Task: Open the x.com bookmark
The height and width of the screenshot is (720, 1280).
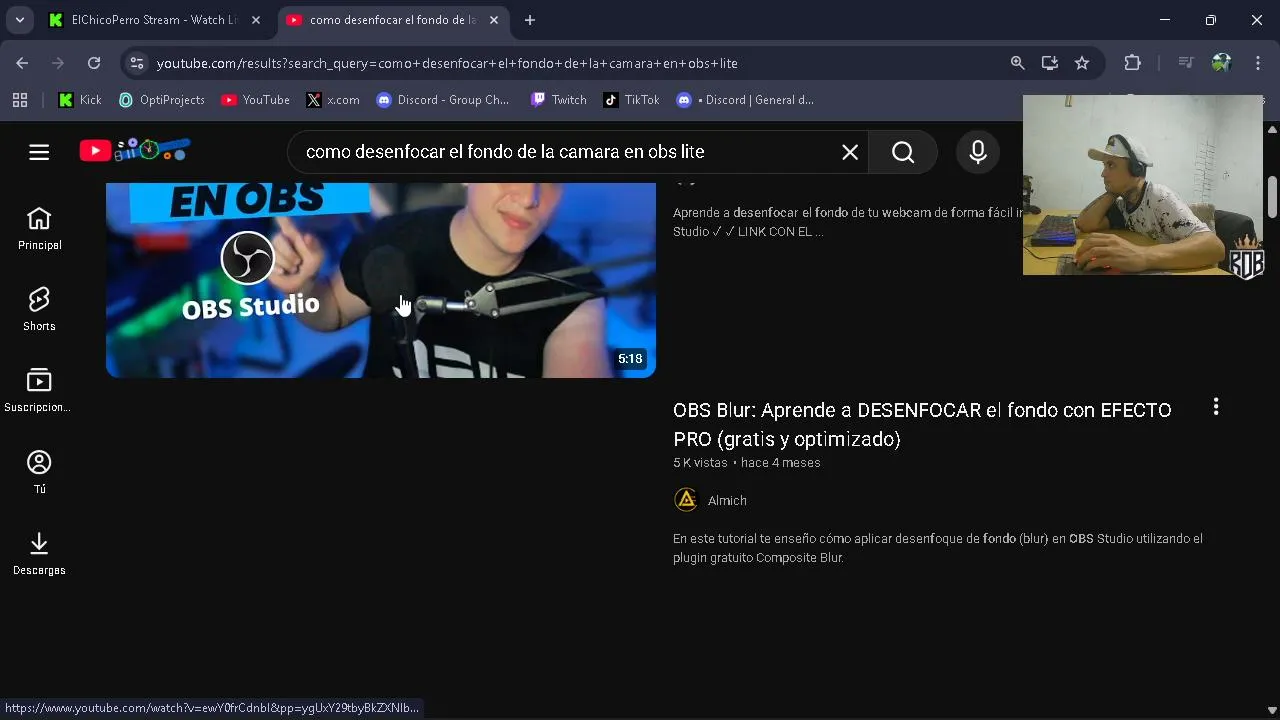Action: (333, 100)
